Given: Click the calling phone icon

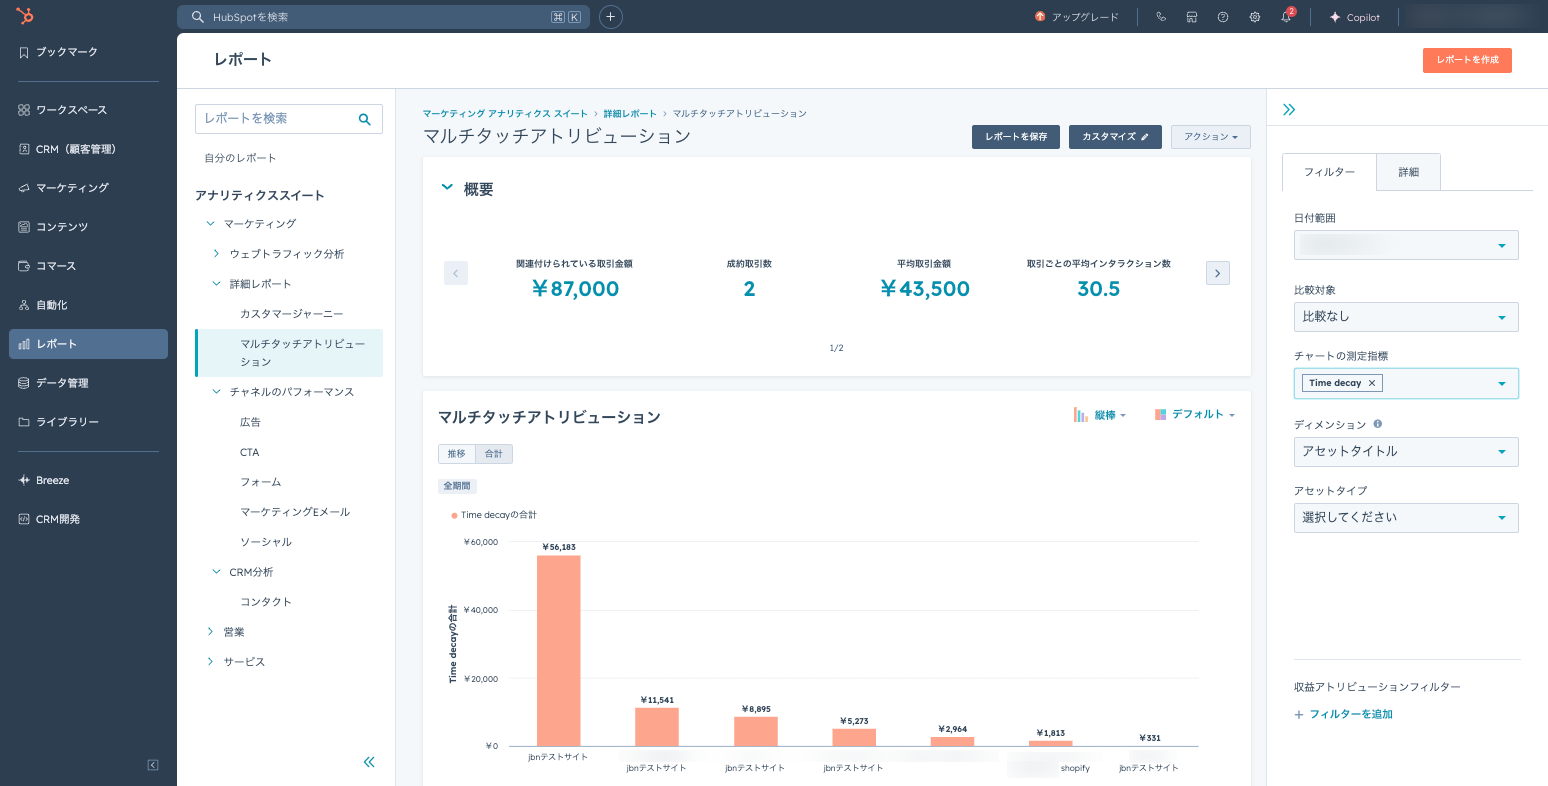Looking at the screenshot, I should pyautogui.click(x=1160, y=17).
